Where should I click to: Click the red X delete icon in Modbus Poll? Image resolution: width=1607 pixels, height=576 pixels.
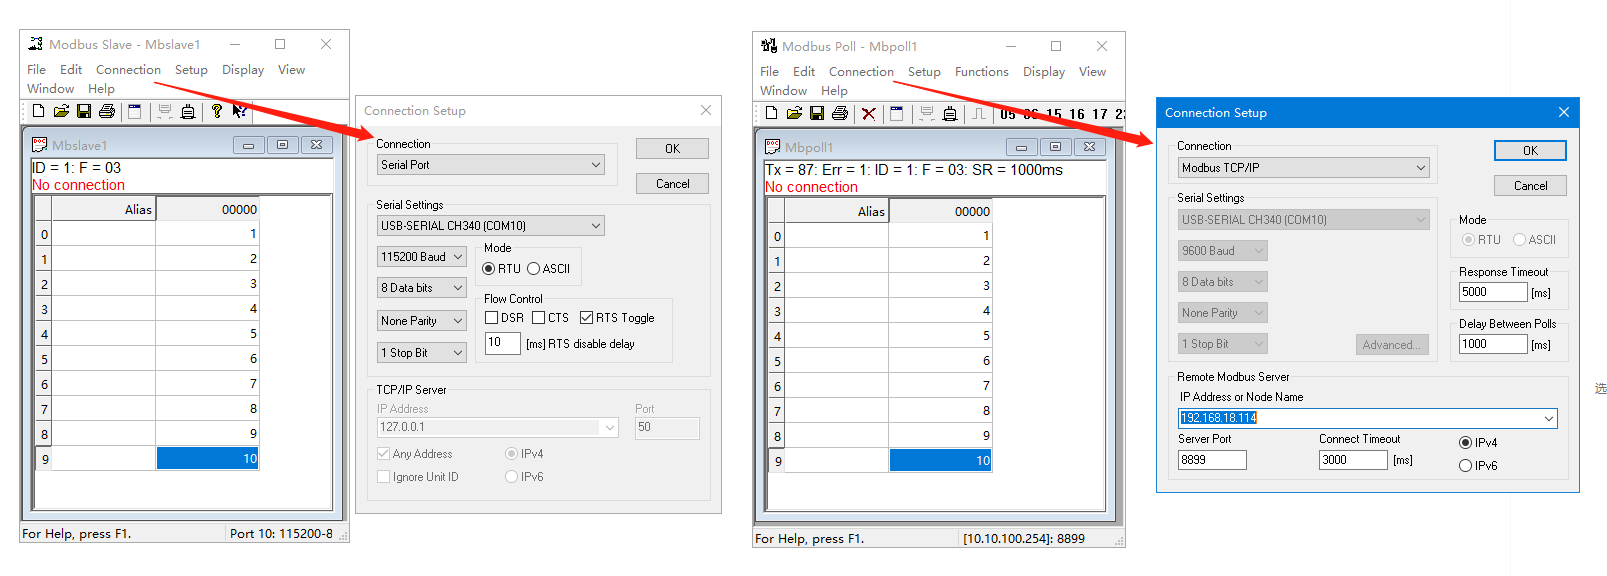click(868, 113)
